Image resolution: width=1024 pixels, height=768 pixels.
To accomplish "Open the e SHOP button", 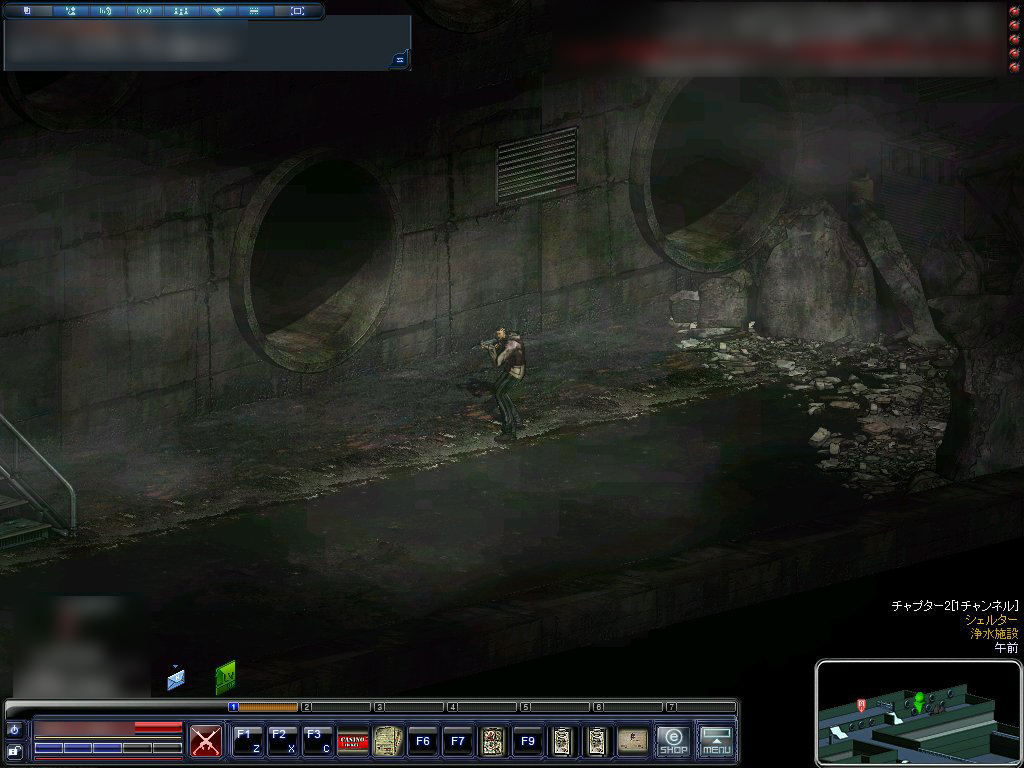I will (x=673, y=741).
